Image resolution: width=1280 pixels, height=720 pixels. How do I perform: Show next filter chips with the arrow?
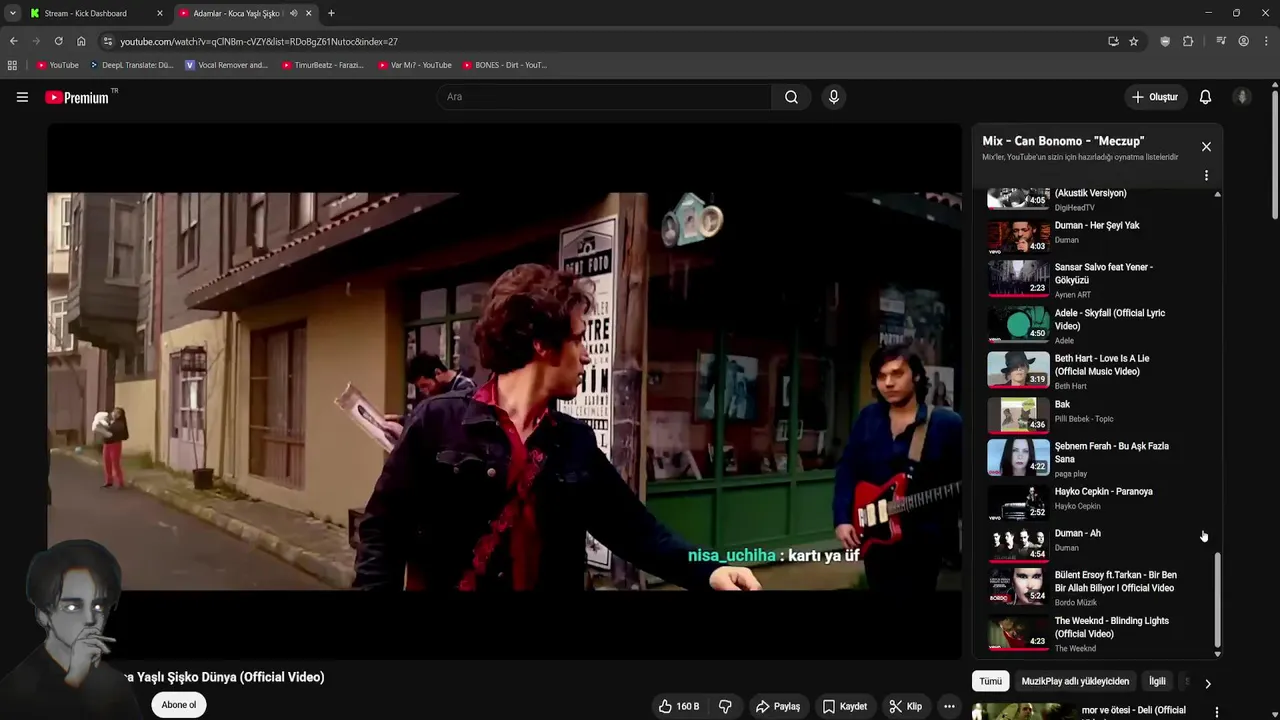point(1207,684)
